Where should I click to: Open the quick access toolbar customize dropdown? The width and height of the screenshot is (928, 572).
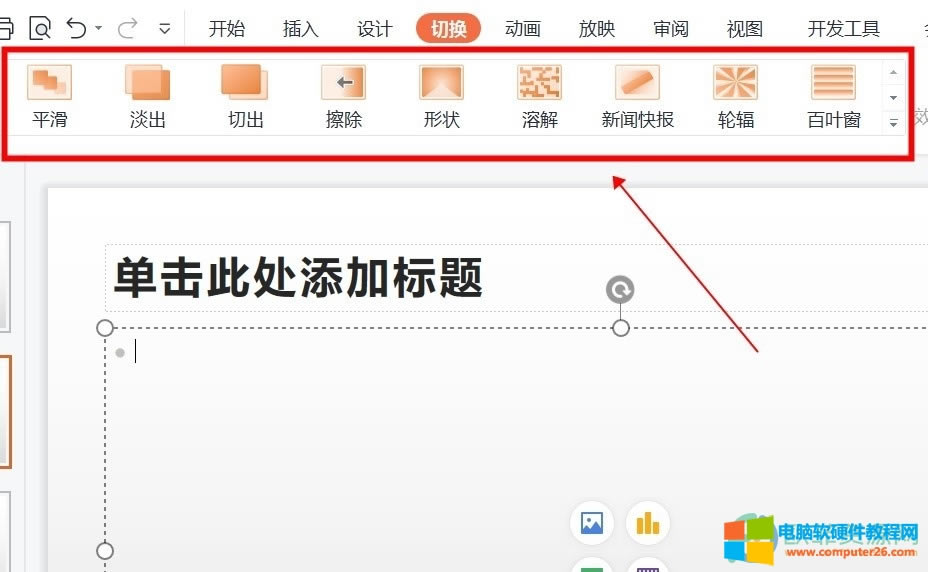[x=165, y=29]
